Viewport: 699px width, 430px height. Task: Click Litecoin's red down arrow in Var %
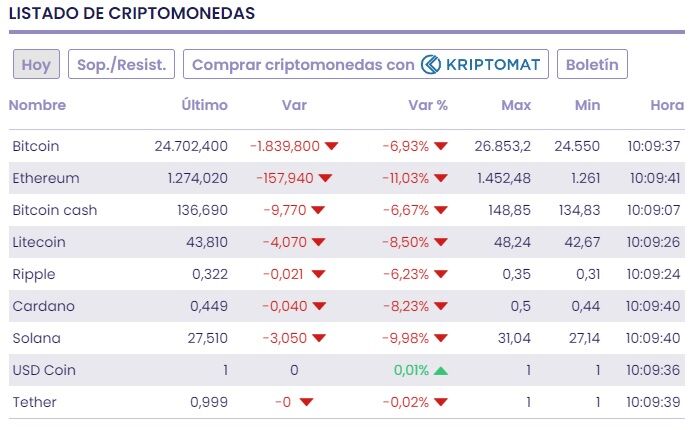click(441, 242)
